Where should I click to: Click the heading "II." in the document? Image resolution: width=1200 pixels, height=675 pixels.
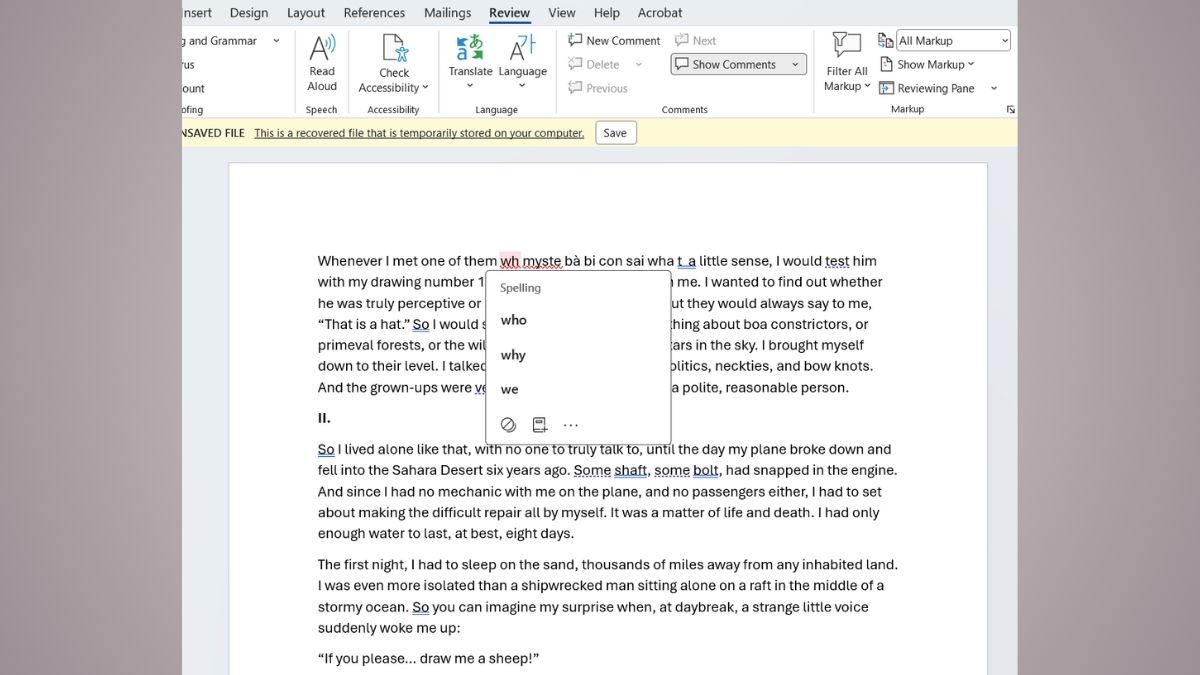point(324,418)
